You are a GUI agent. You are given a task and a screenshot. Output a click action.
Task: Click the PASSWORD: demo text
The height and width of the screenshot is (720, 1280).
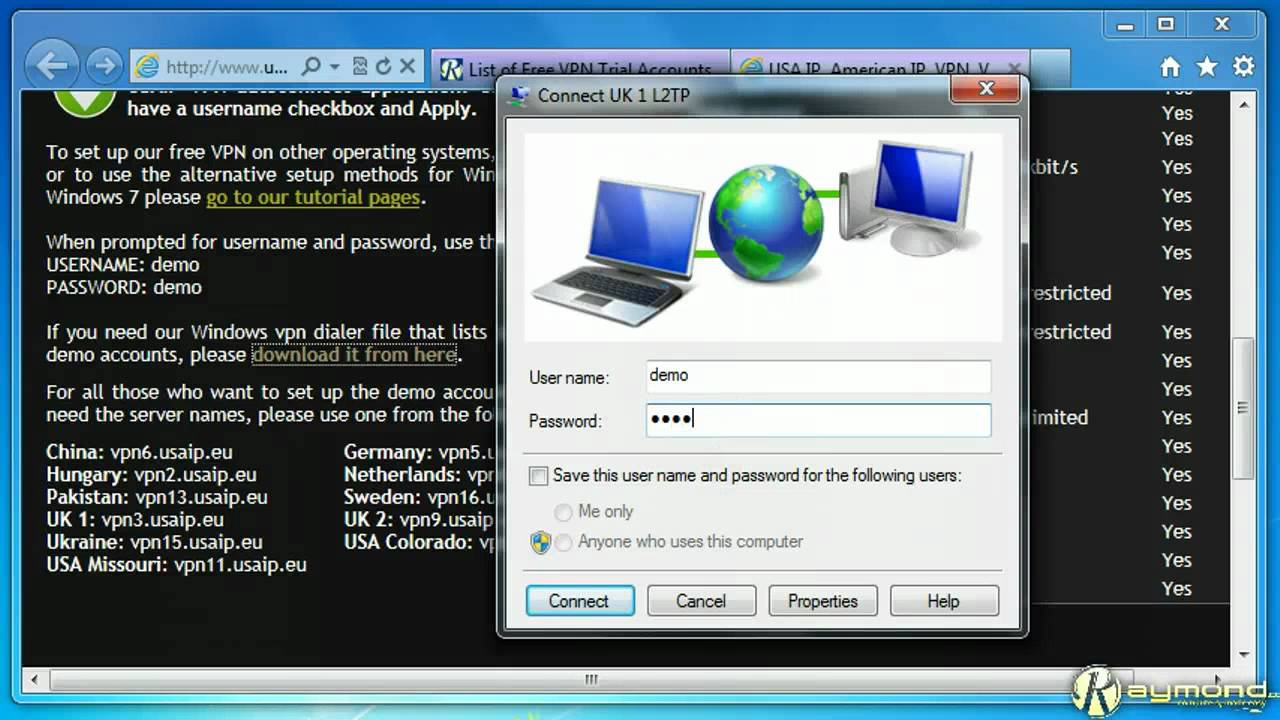pos(124,287)
